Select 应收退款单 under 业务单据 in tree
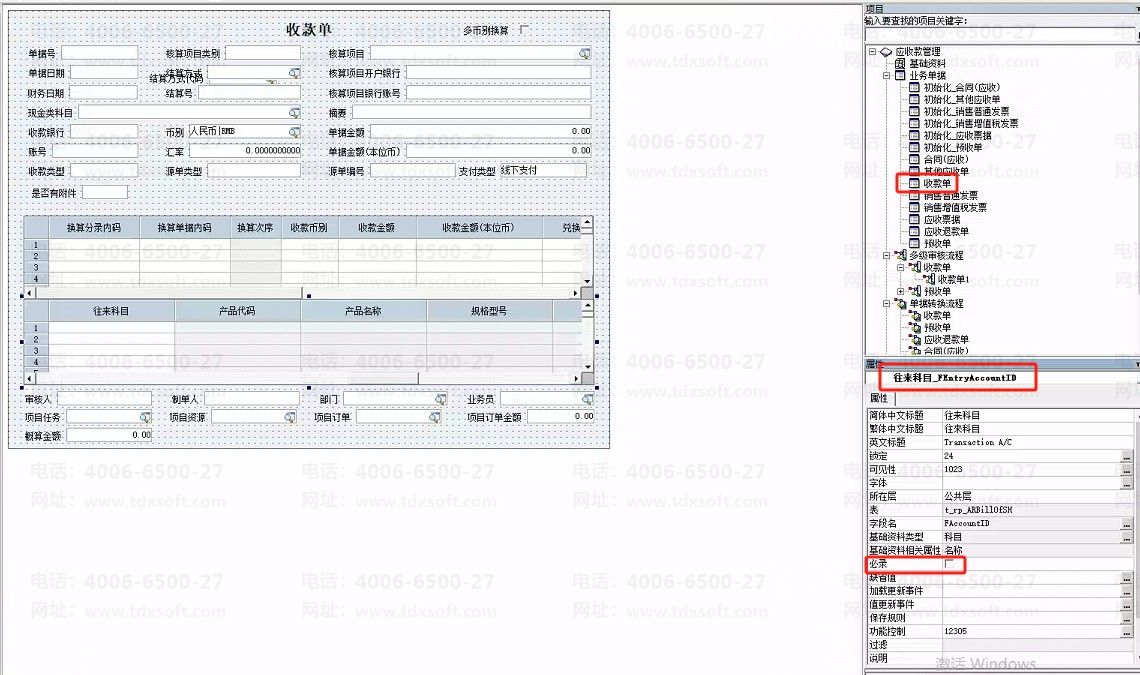Screen dimensions: 1140x675 point(945,231)
